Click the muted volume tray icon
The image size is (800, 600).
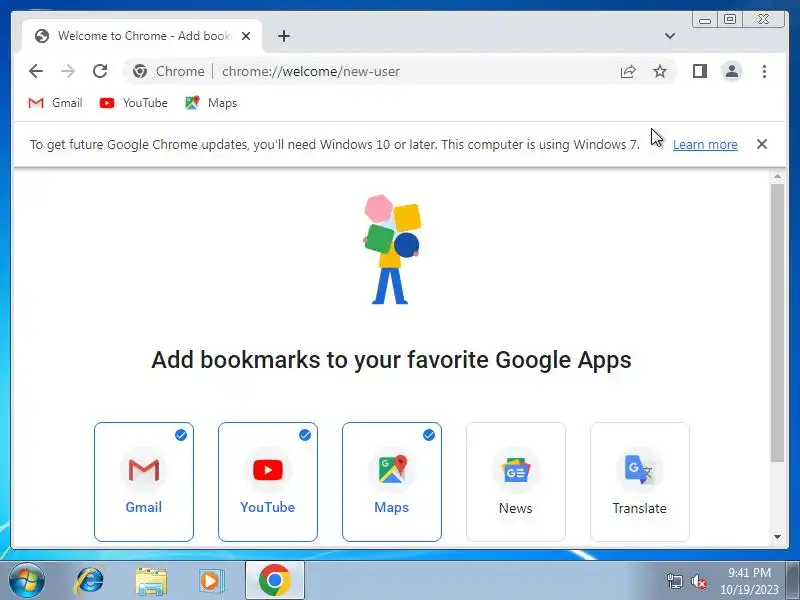click(698, 581)
